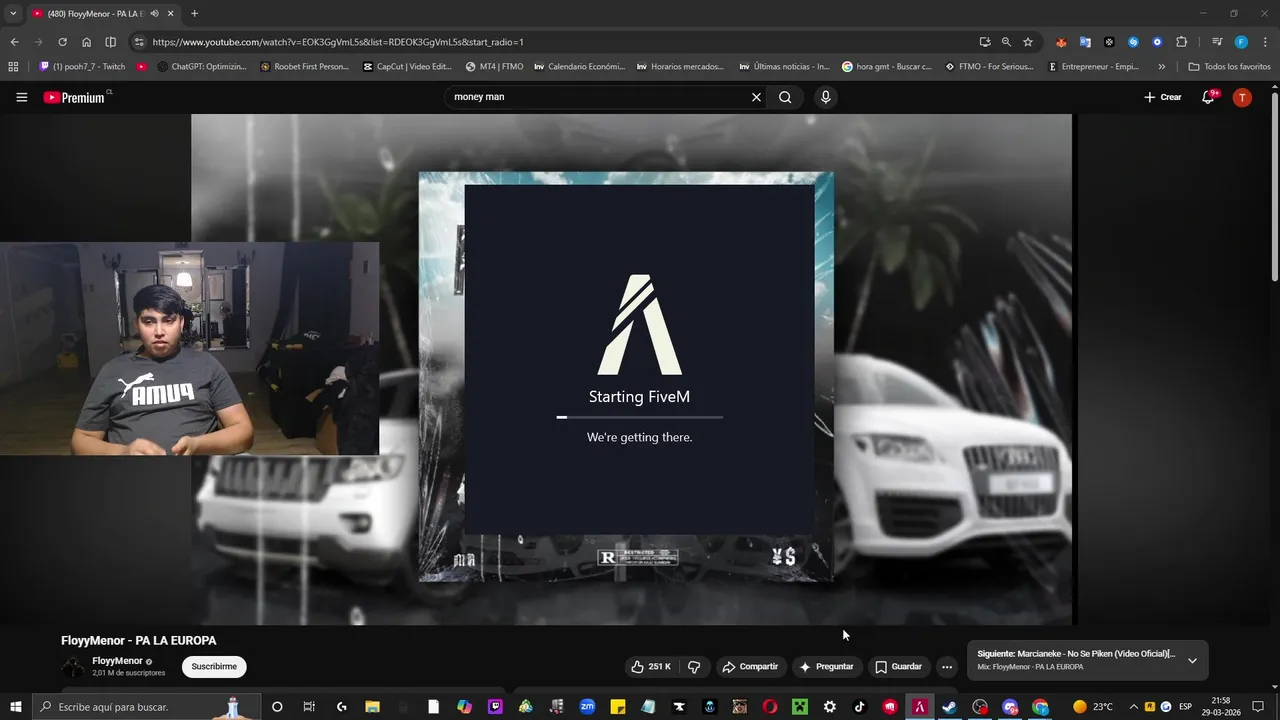Bookmark this page with the star
1280x720 pixels.
click(x=1028, y=42)
